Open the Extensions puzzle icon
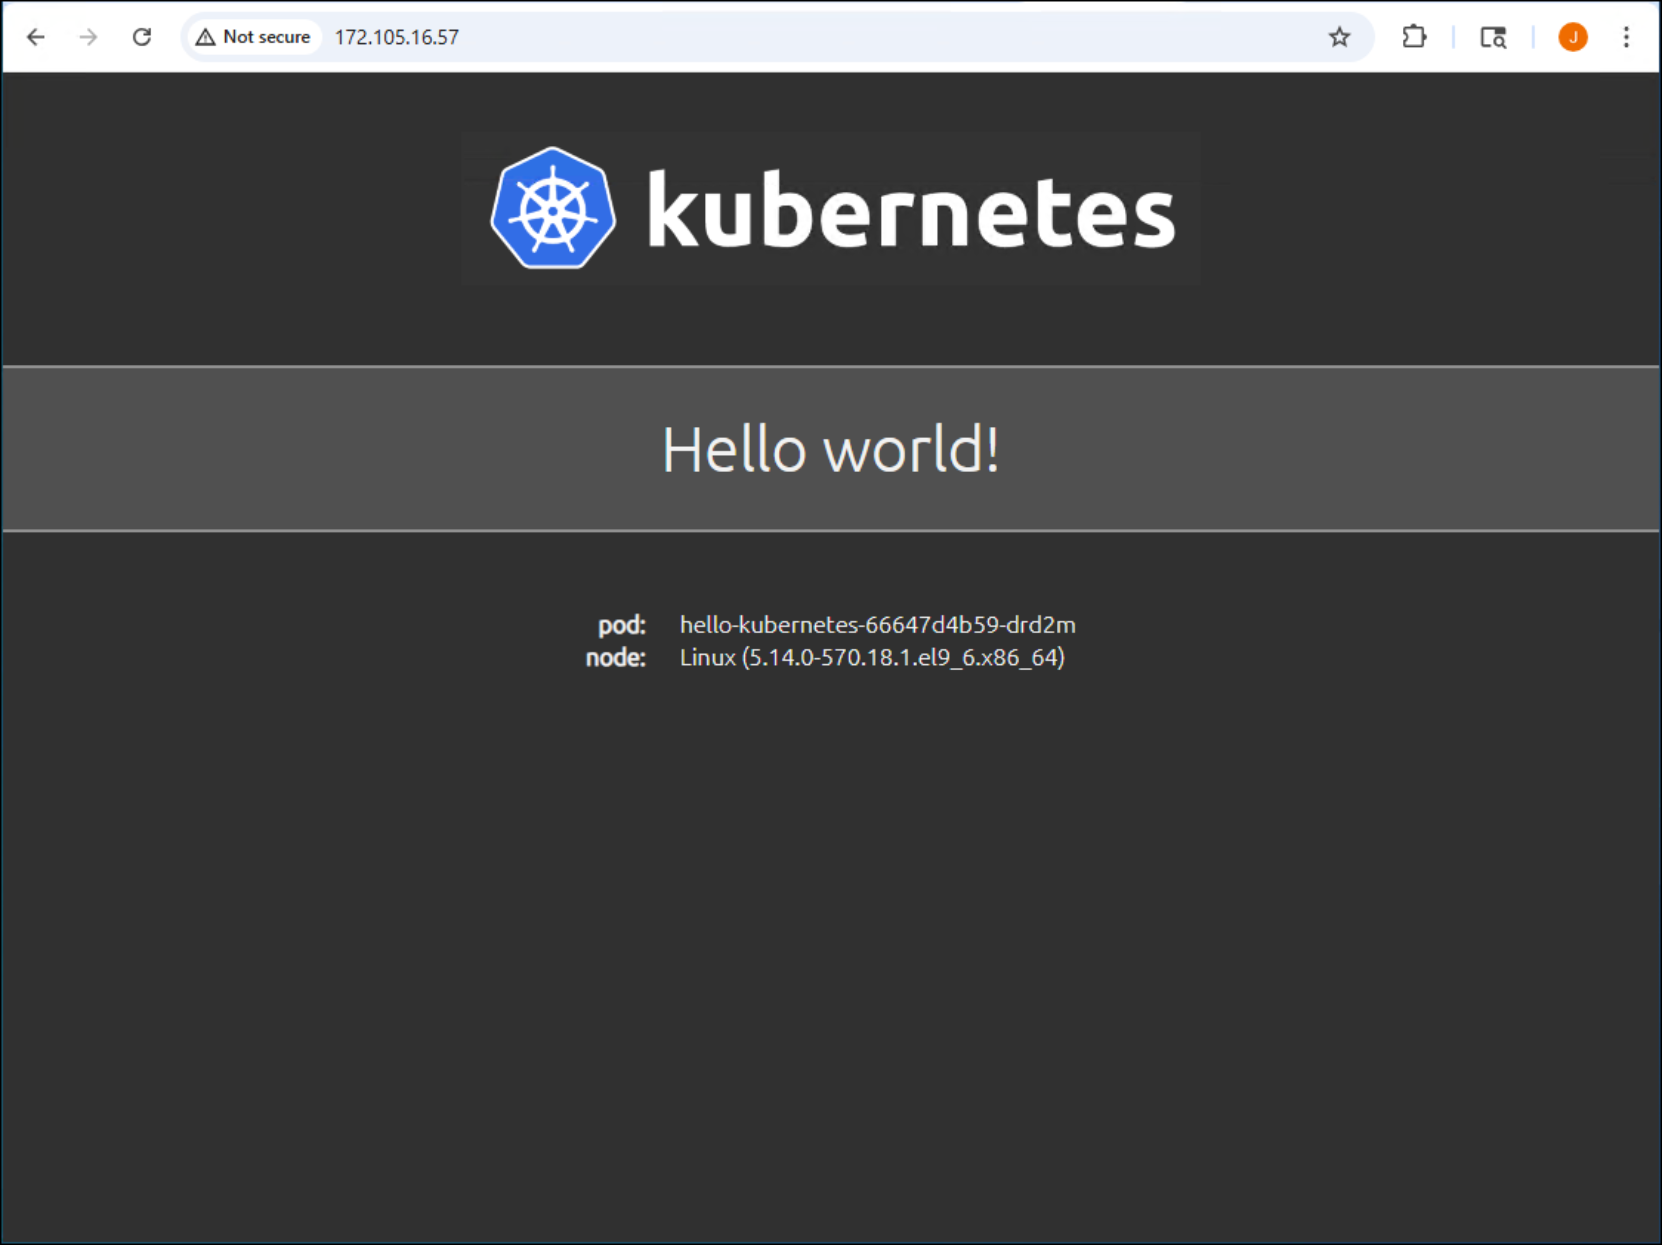This screenshot has width=1662, height=1246. [x=1414, y=37]
